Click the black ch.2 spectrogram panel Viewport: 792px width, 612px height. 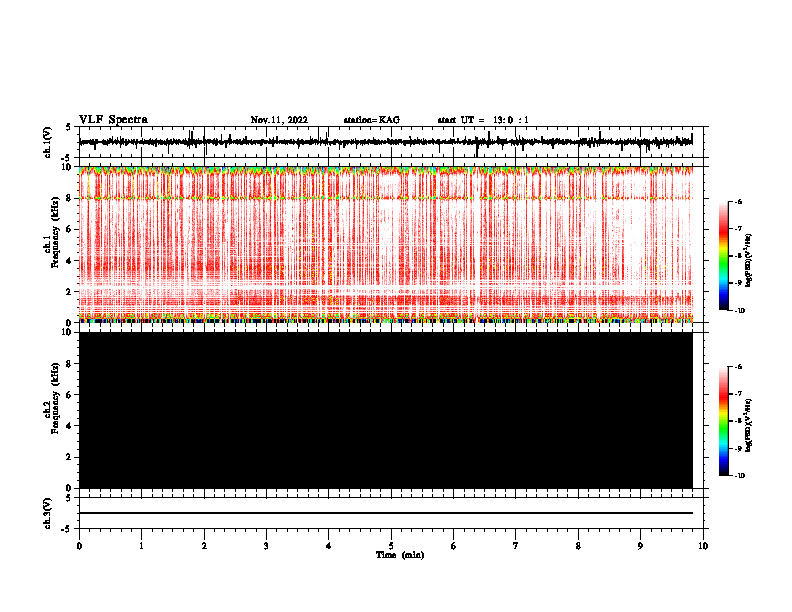(386, 410)
